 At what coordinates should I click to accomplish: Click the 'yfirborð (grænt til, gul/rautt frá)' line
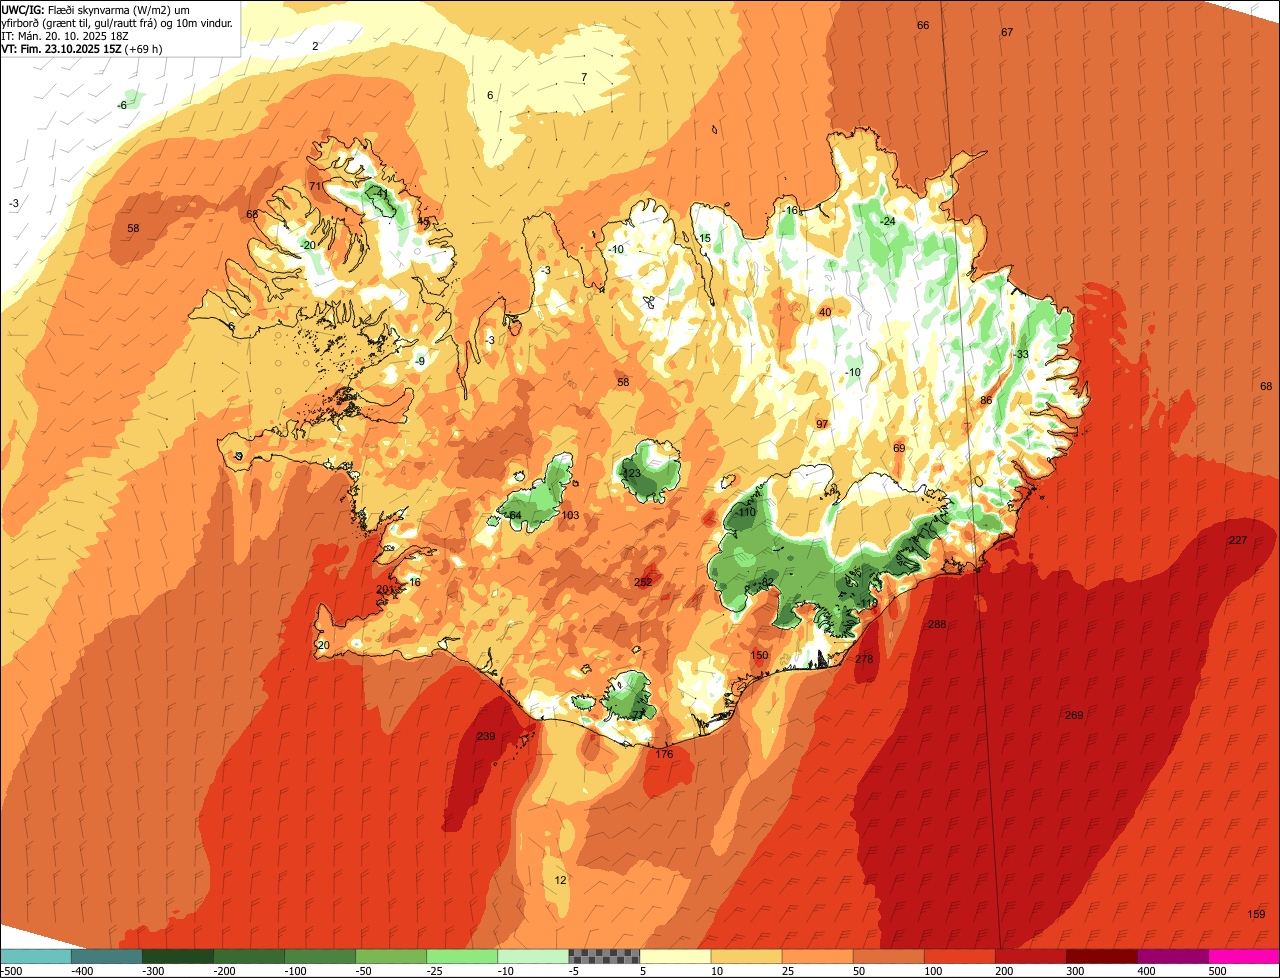(117, 22)
